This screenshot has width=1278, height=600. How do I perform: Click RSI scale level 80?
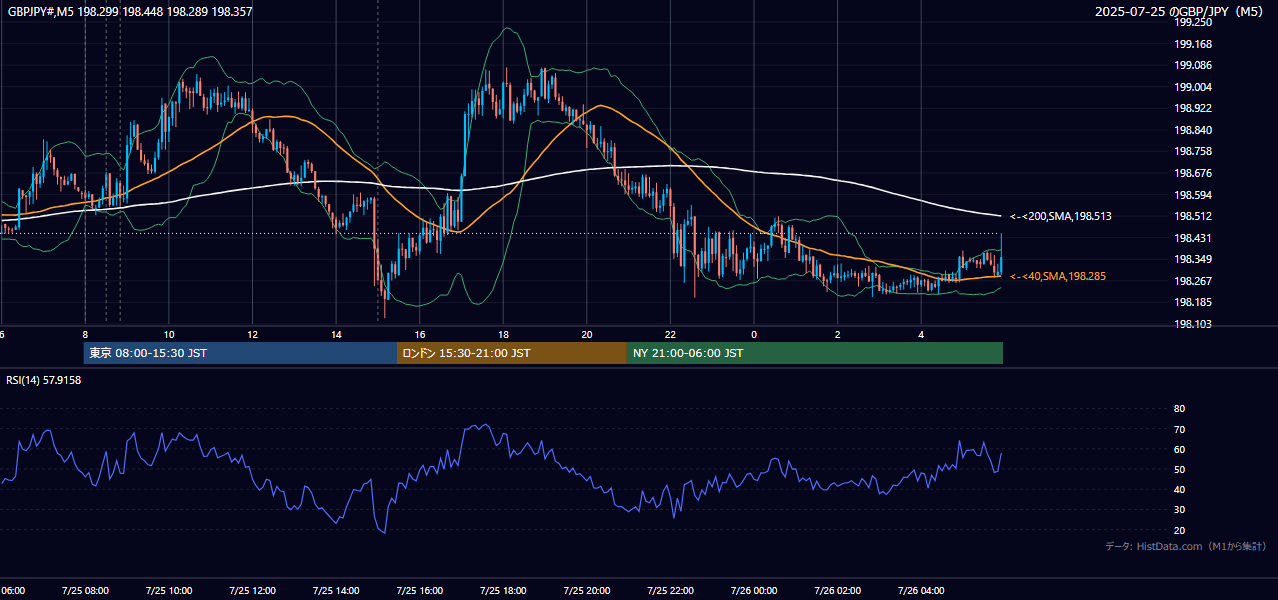[1179, 409]
